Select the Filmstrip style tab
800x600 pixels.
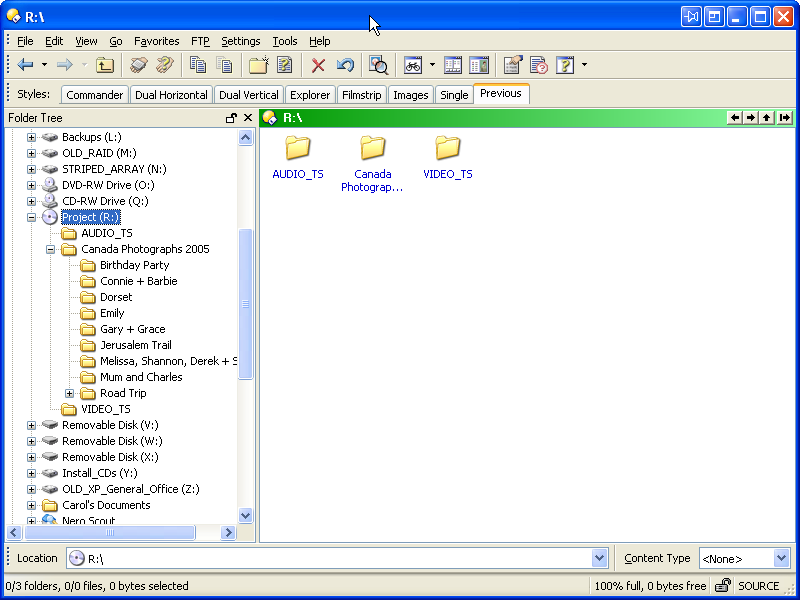pos(361,95)
